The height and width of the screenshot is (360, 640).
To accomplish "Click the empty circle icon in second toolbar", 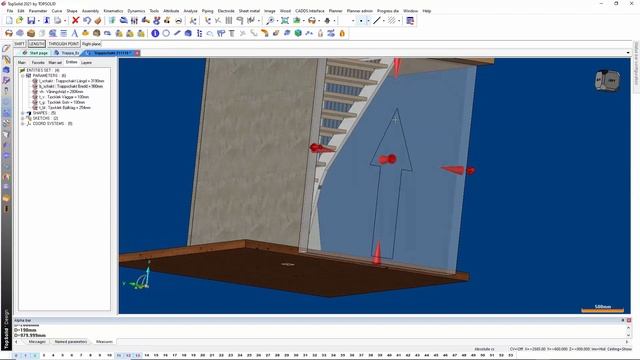I will click(166, 33).
